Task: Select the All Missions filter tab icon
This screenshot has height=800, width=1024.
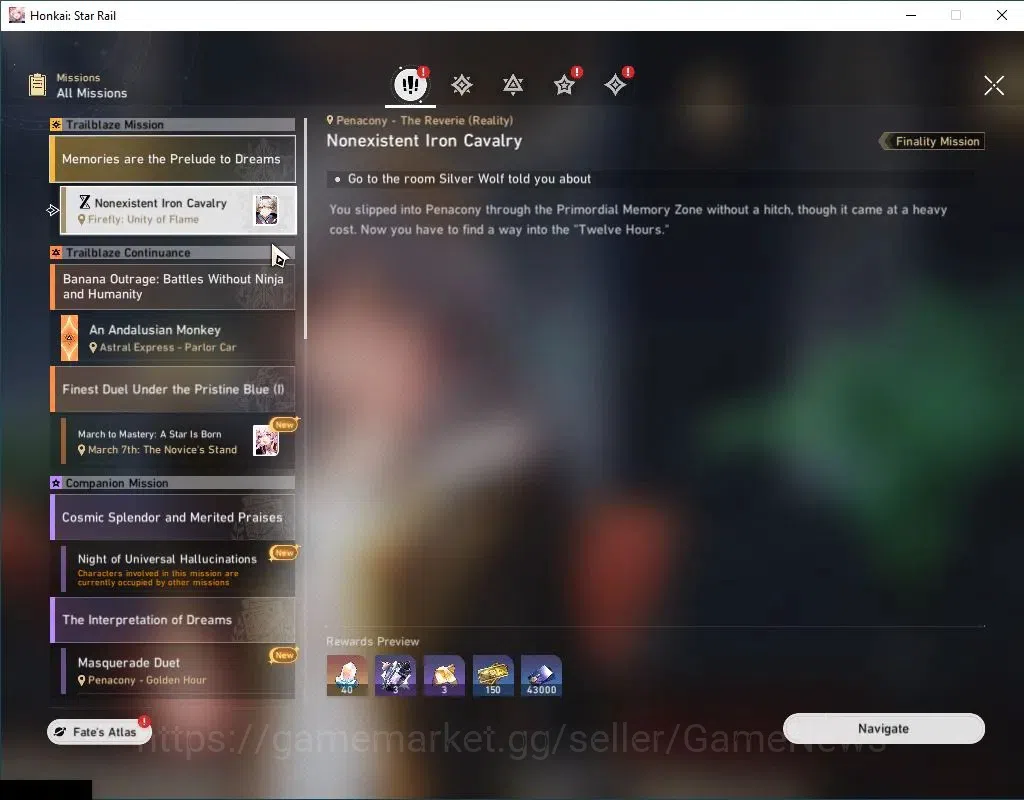Action: click(410, 84)
